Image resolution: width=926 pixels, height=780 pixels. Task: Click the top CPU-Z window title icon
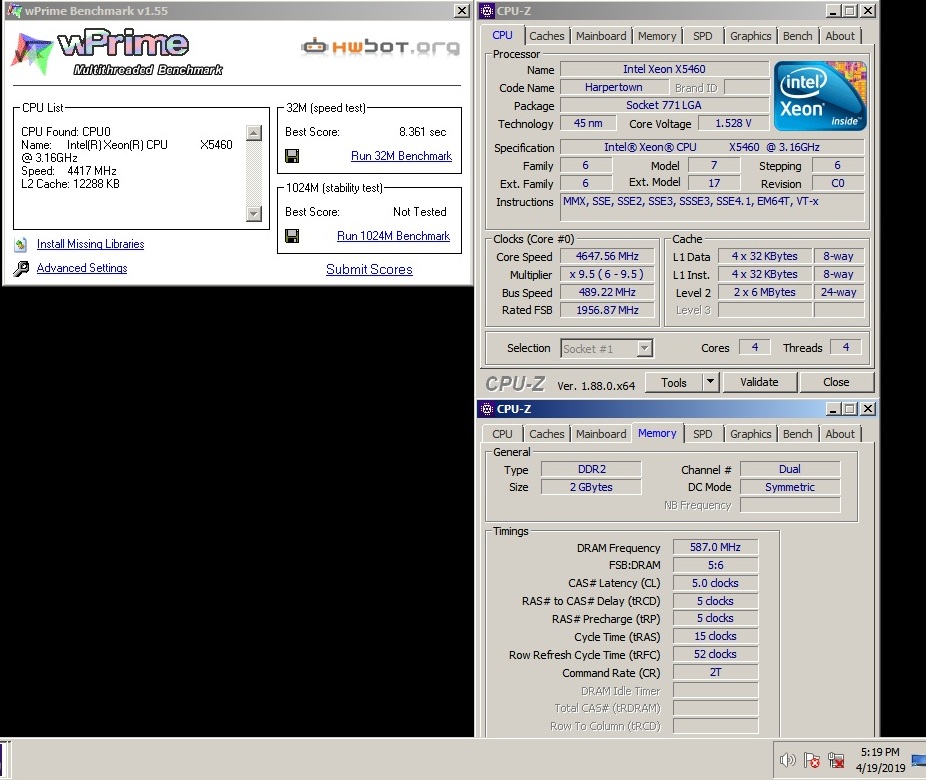pos(487,11)
